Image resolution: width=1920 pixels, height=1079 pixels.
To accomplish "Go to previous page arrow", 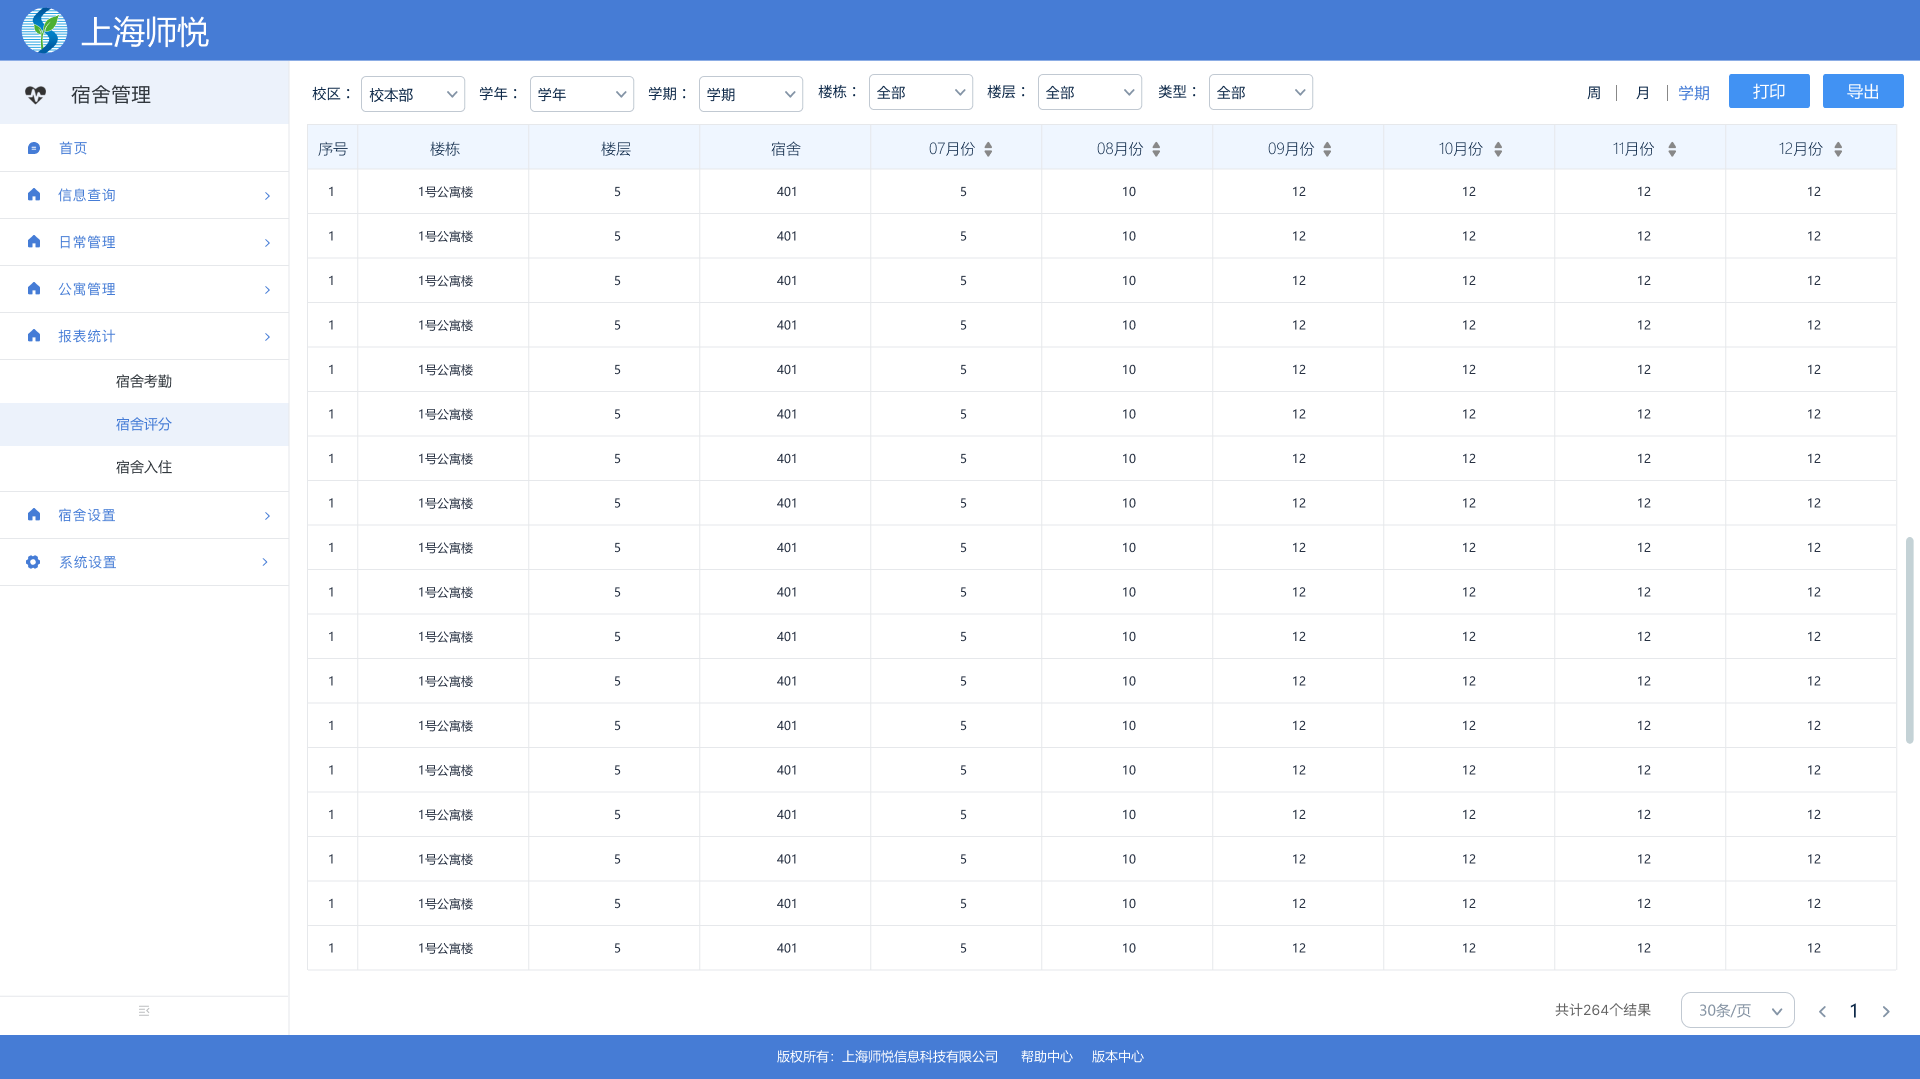I will (x=1822, y=1011).
